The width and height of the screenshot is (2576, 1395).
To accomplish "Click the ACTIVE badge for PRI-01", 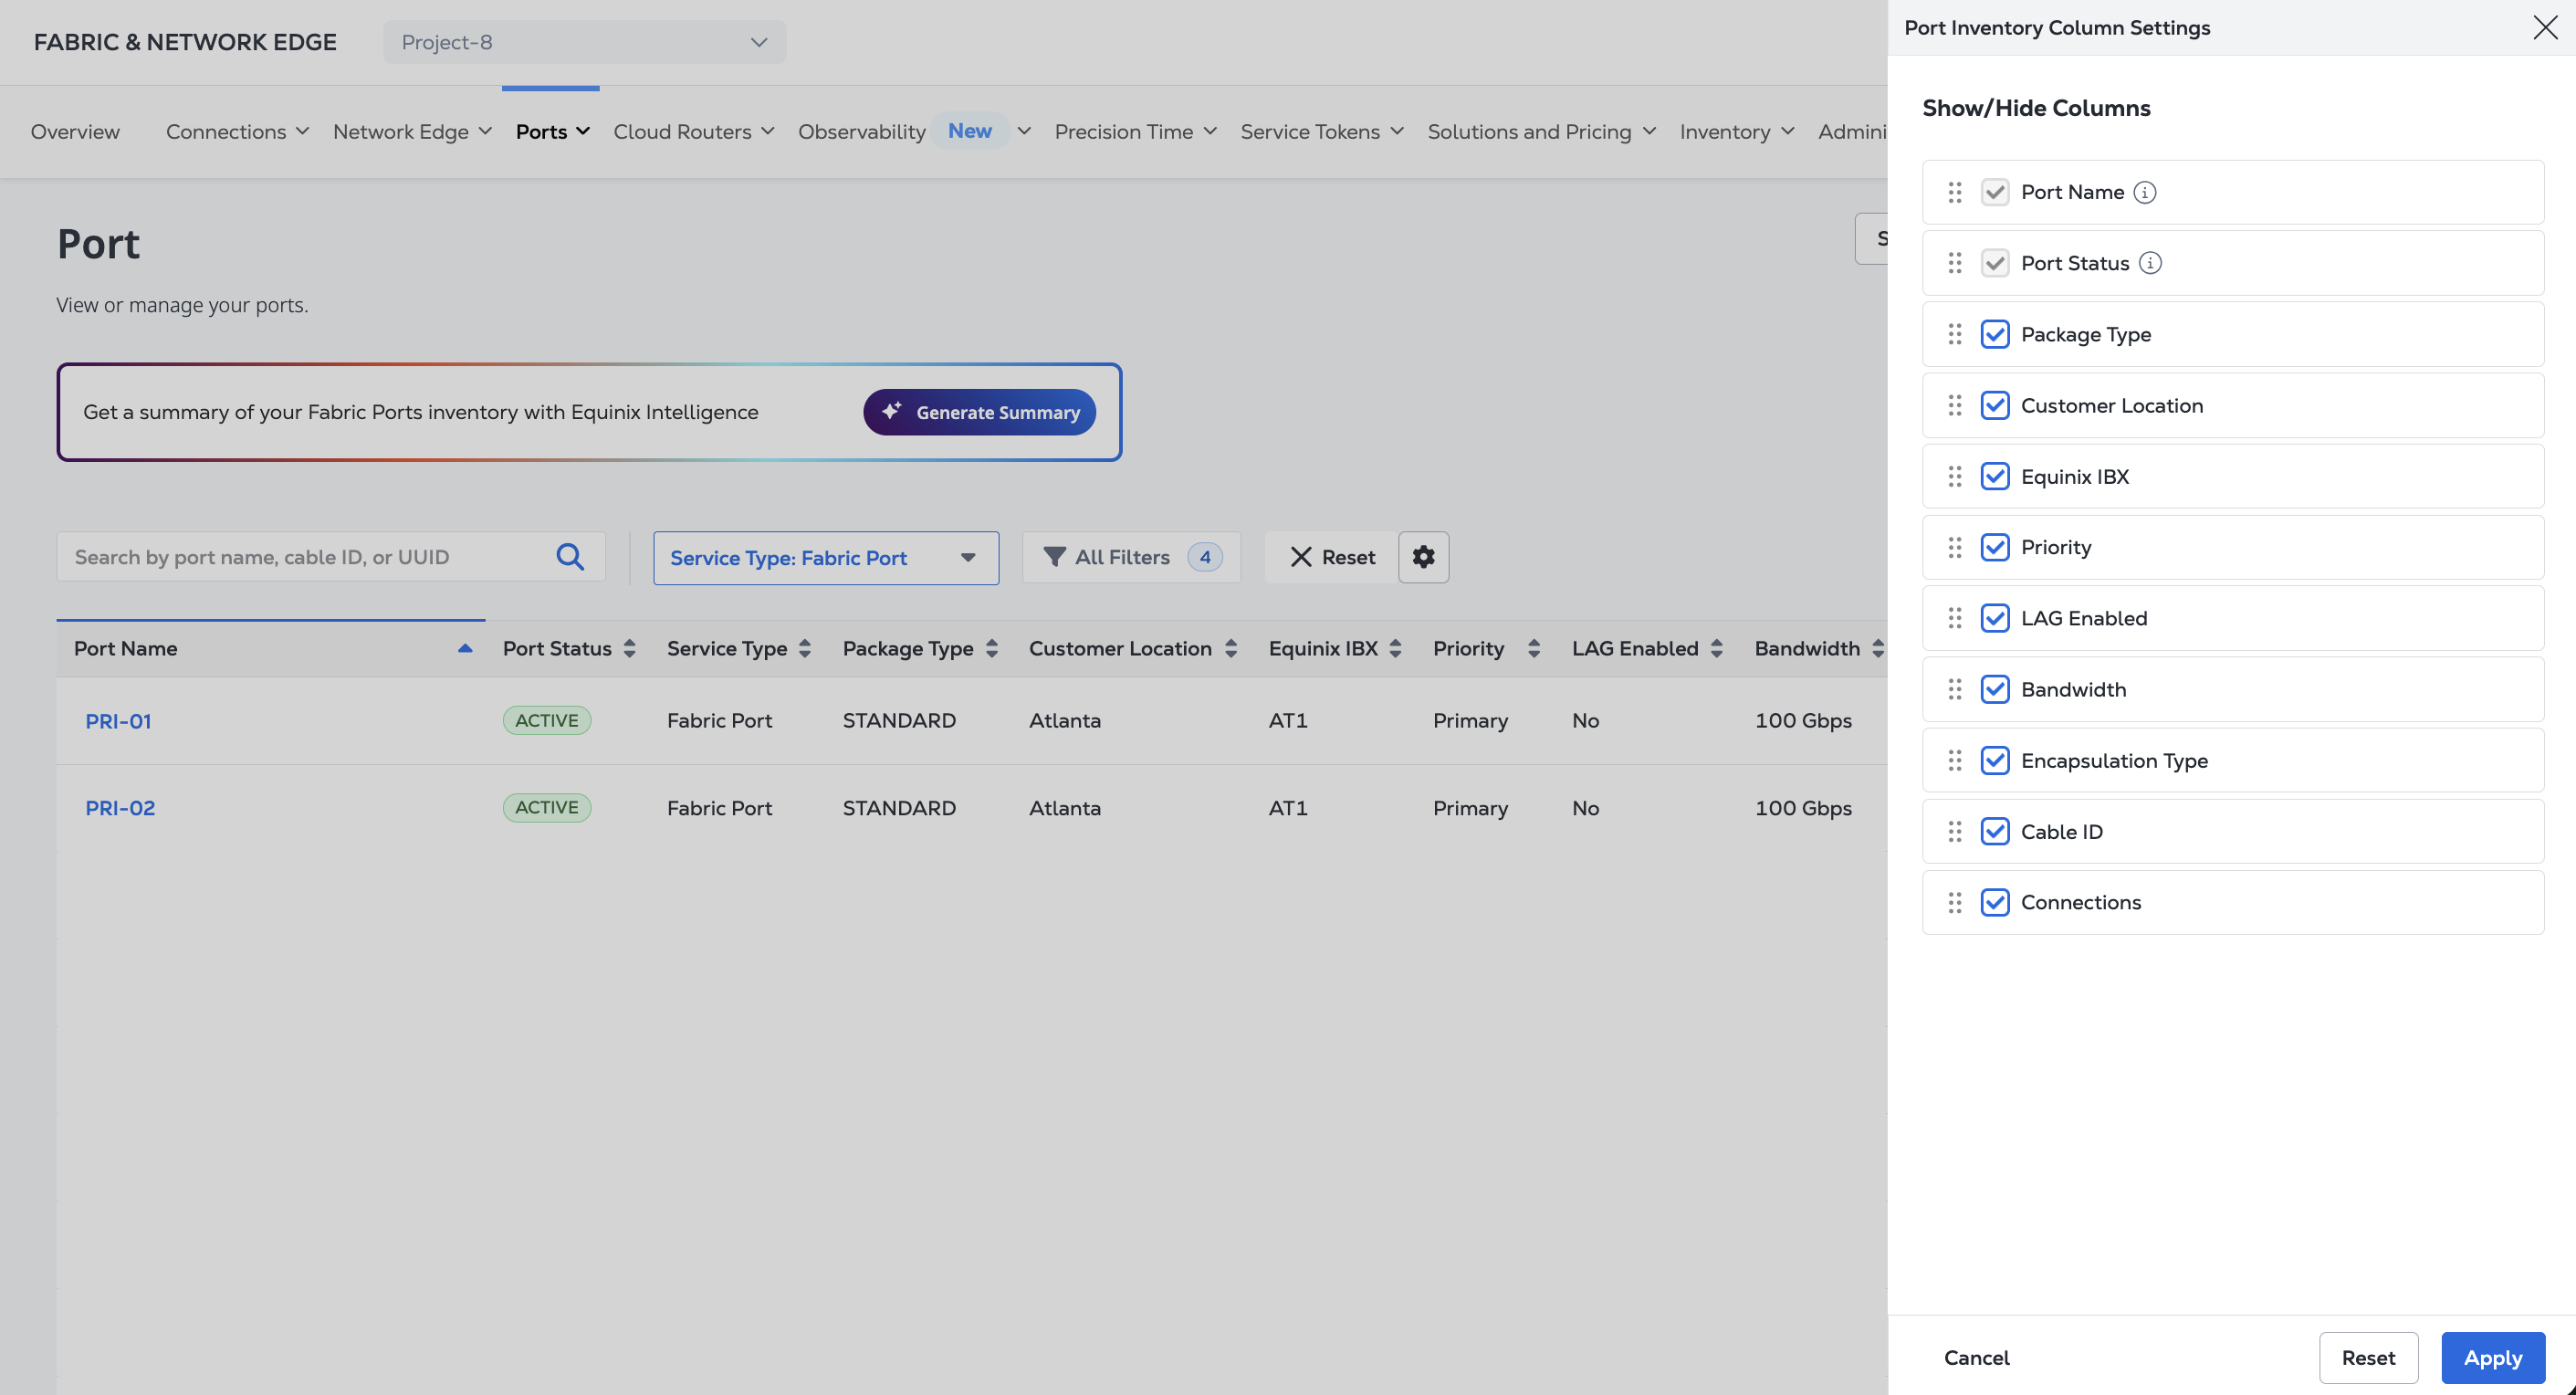I will click(x=547, y=720).
